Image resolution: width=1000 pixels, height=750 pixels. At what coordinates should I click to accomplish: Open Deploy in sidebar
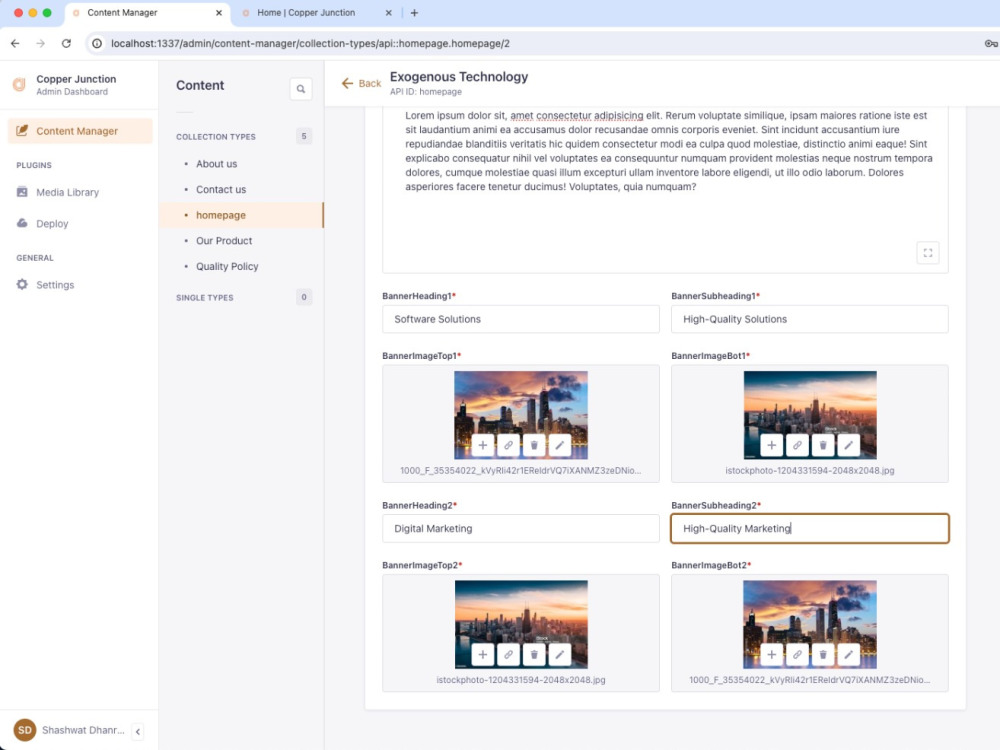click(52, 223)
